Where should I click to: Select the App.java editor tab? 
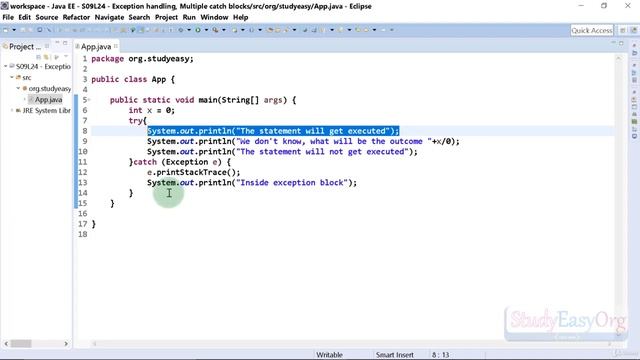click(x=96, y=47)
